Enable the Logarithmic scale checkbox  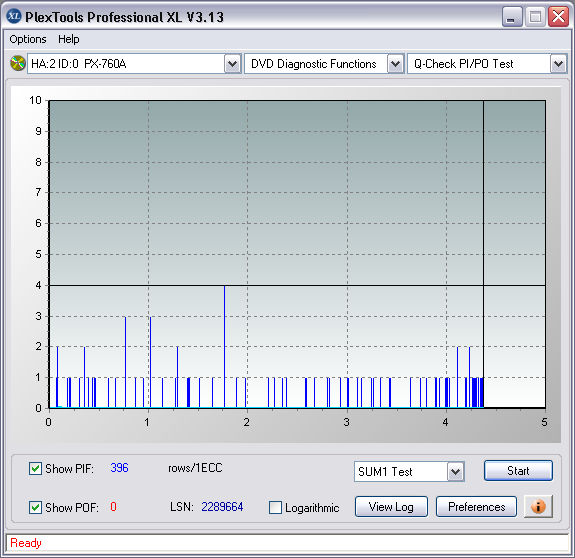[x=275, y=507]
